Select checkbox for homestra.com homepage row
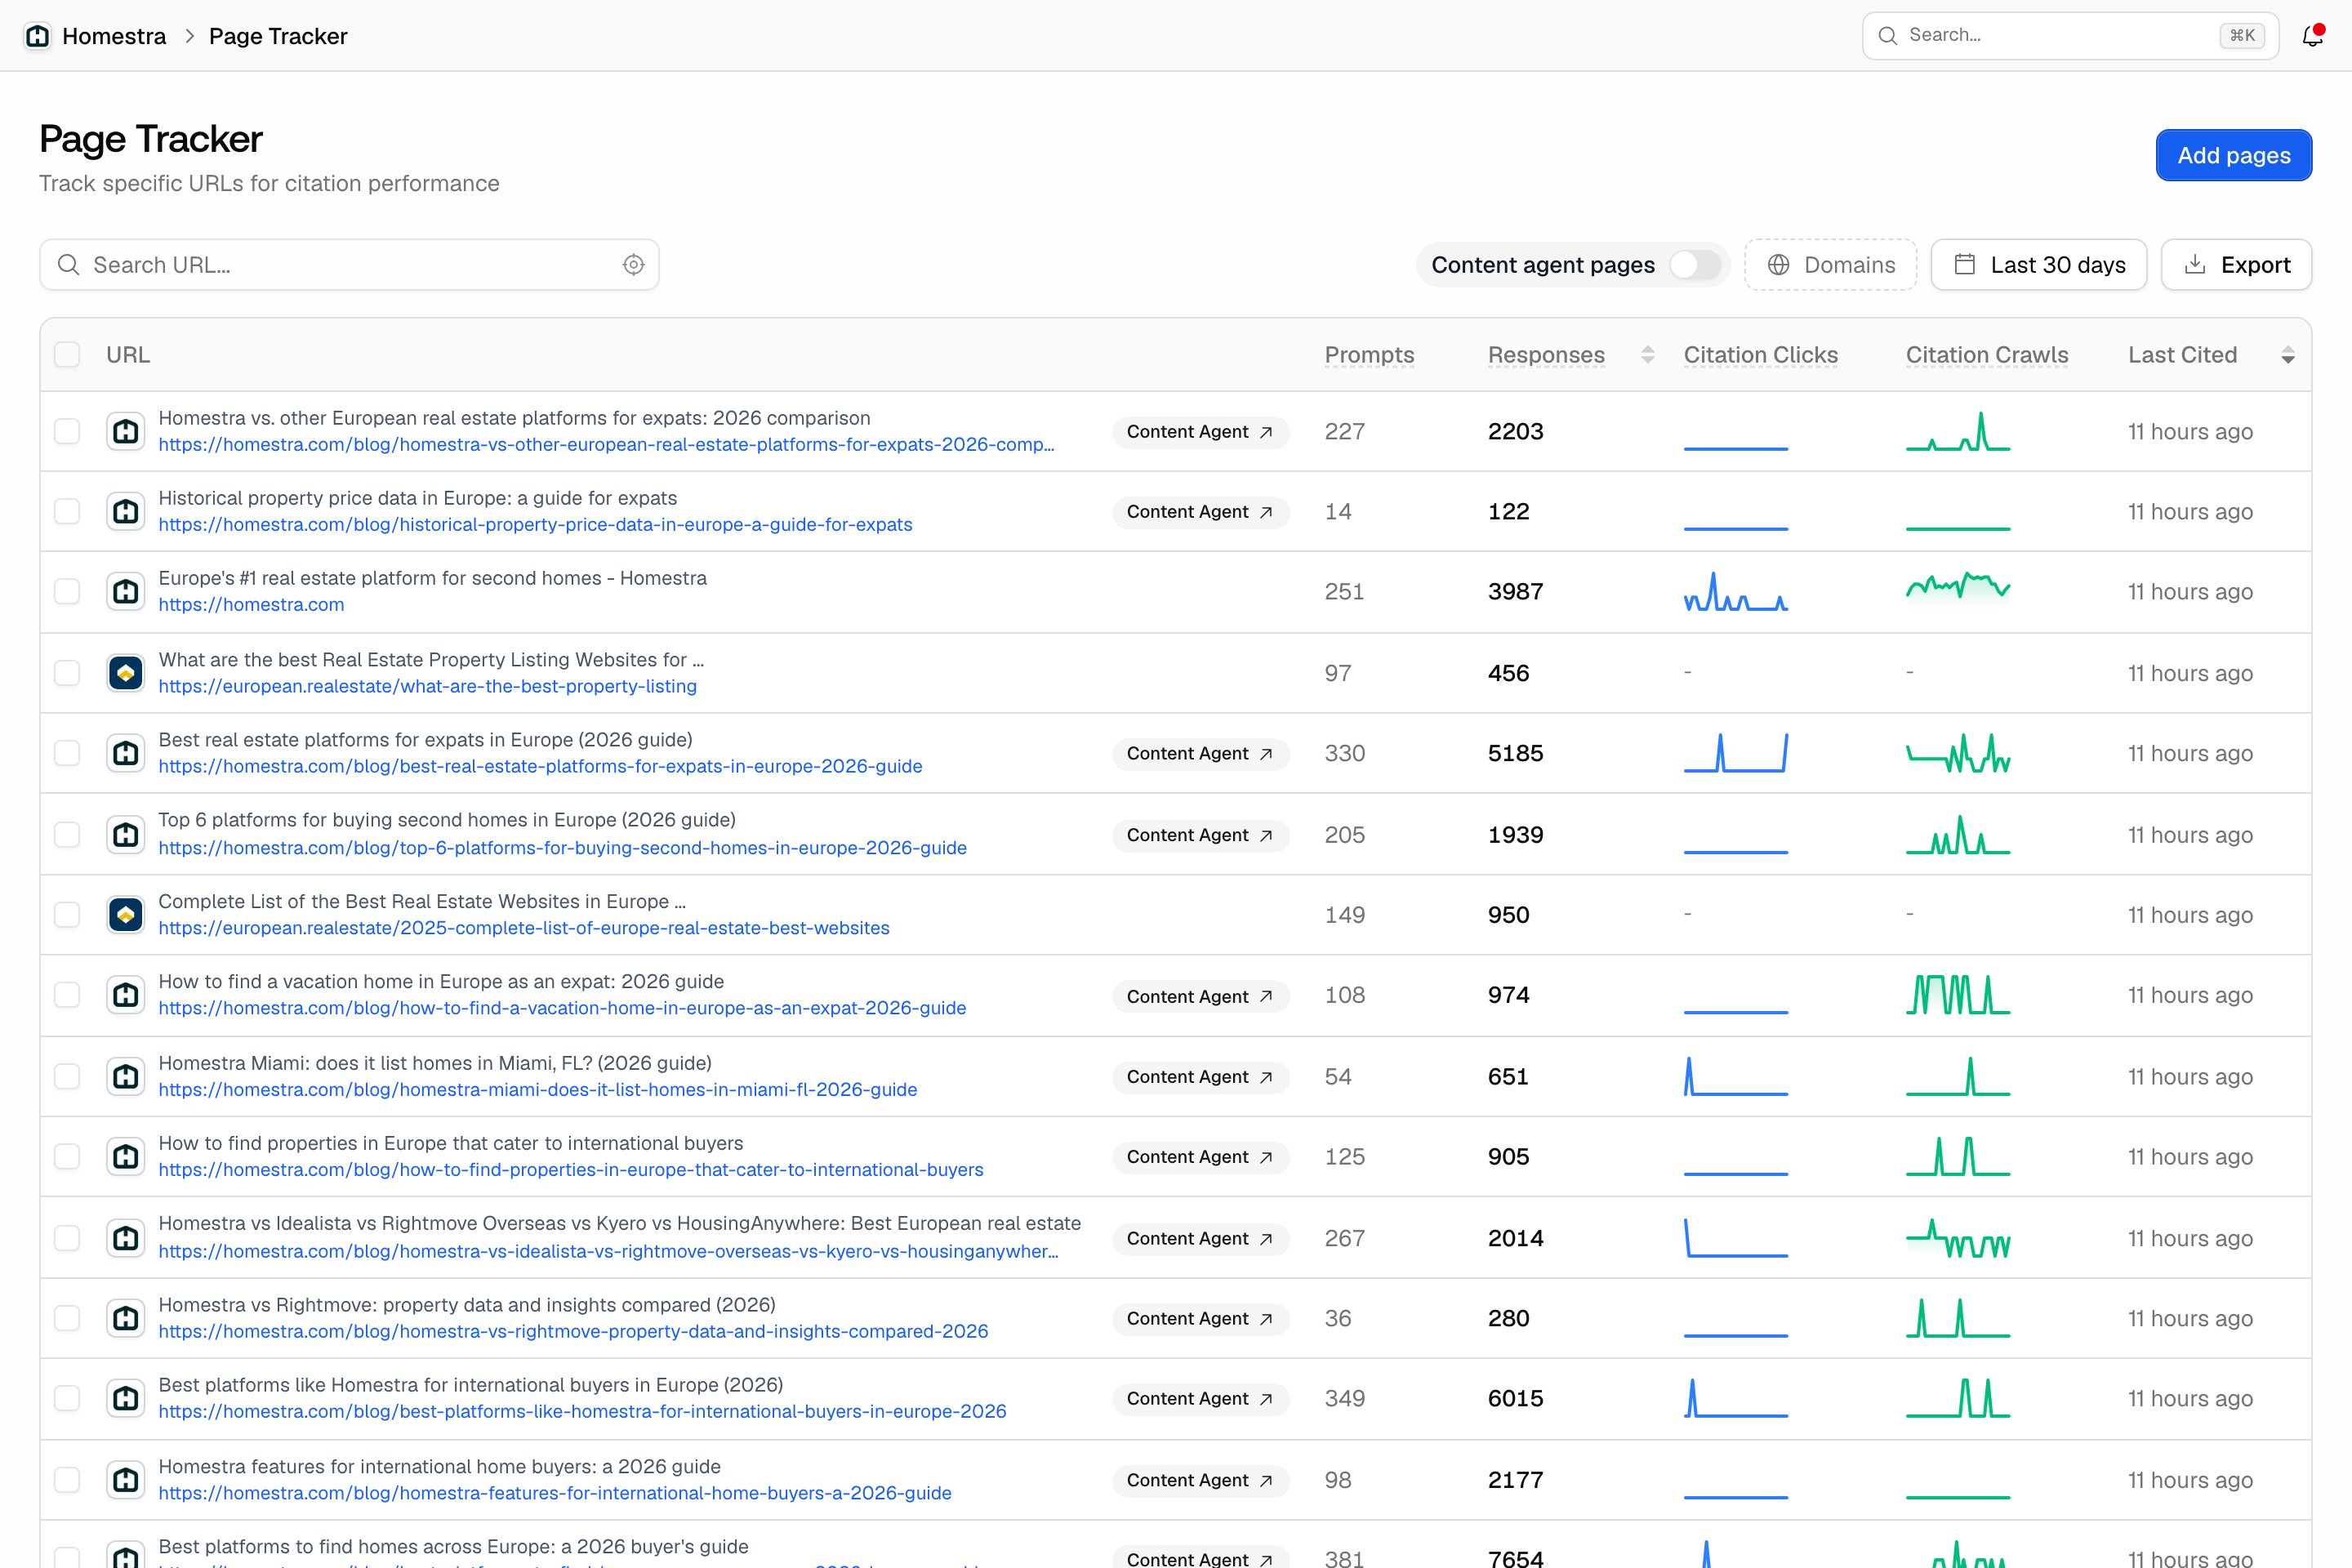 click(x=67, y=591)
